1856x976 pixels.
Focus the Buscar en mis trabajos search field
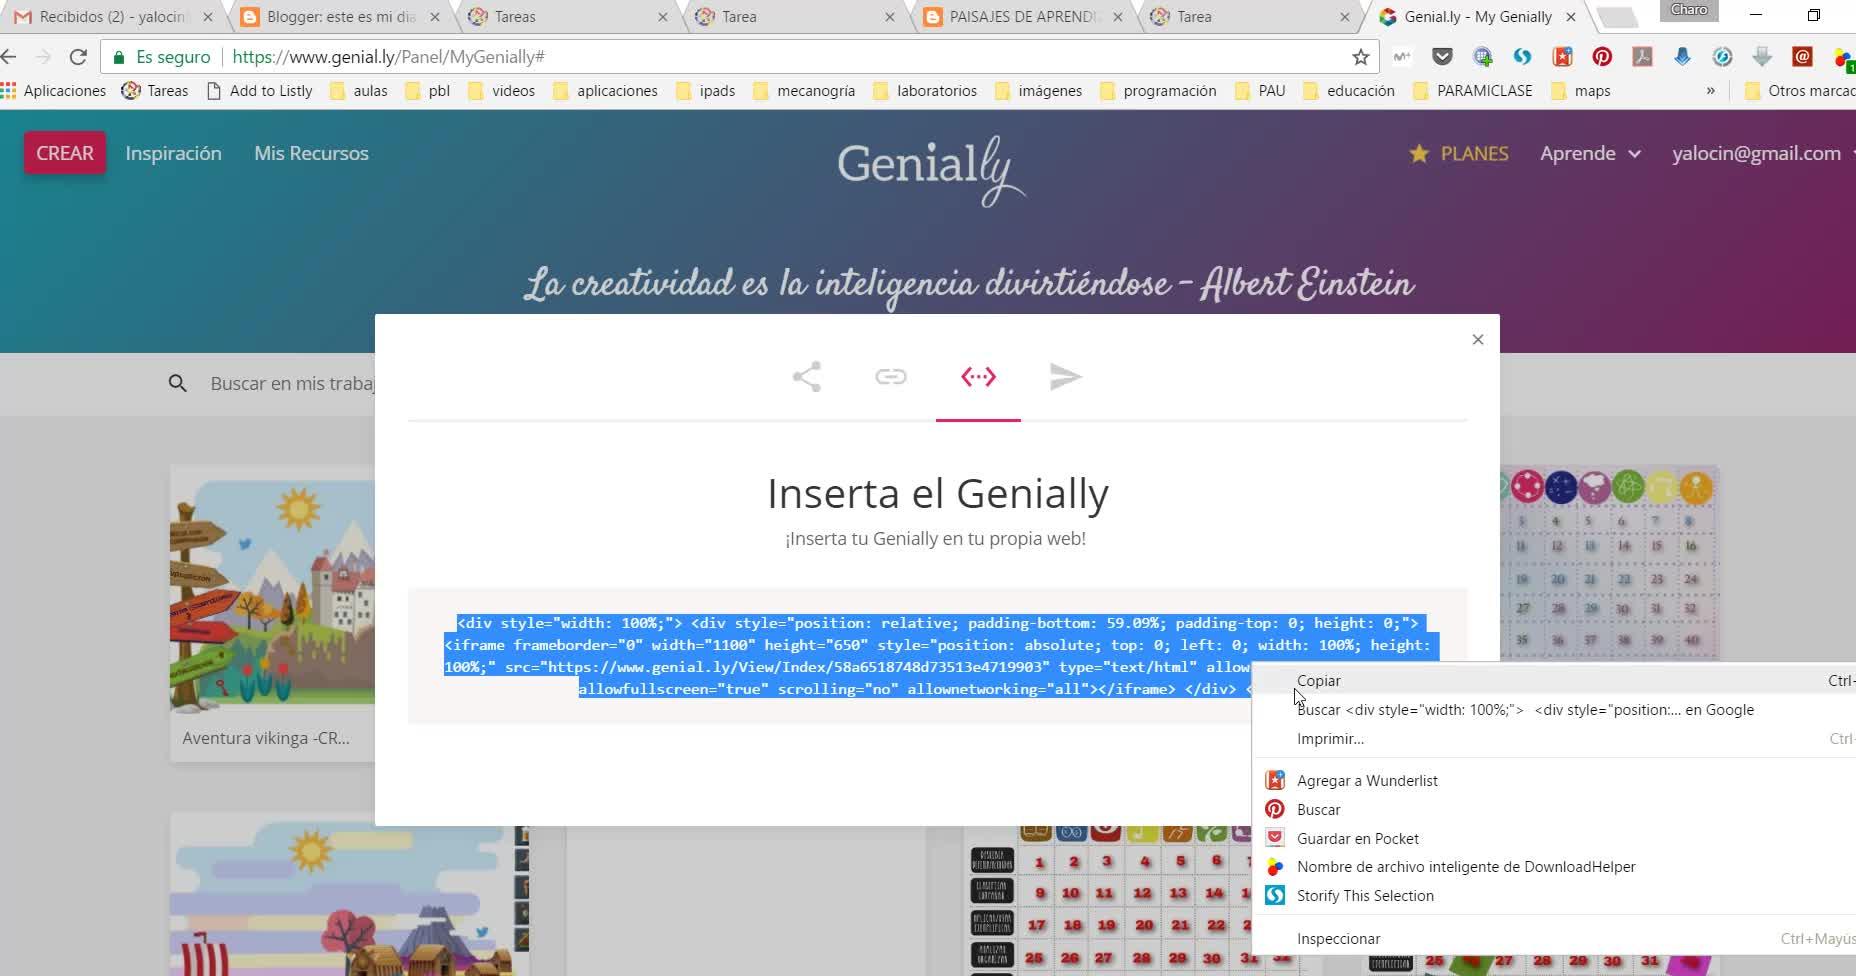tap(292, 383)
